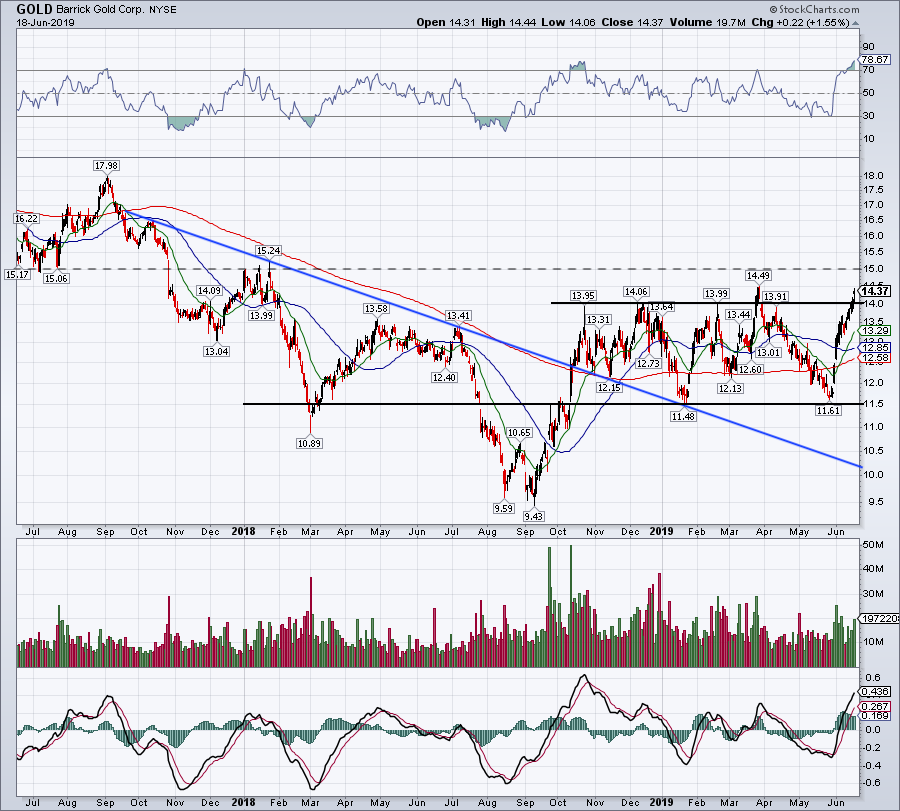The height and width of the screenshot is (811, 900).
Task: Click the 13.41 price label
Action: (x=459, y=316)
